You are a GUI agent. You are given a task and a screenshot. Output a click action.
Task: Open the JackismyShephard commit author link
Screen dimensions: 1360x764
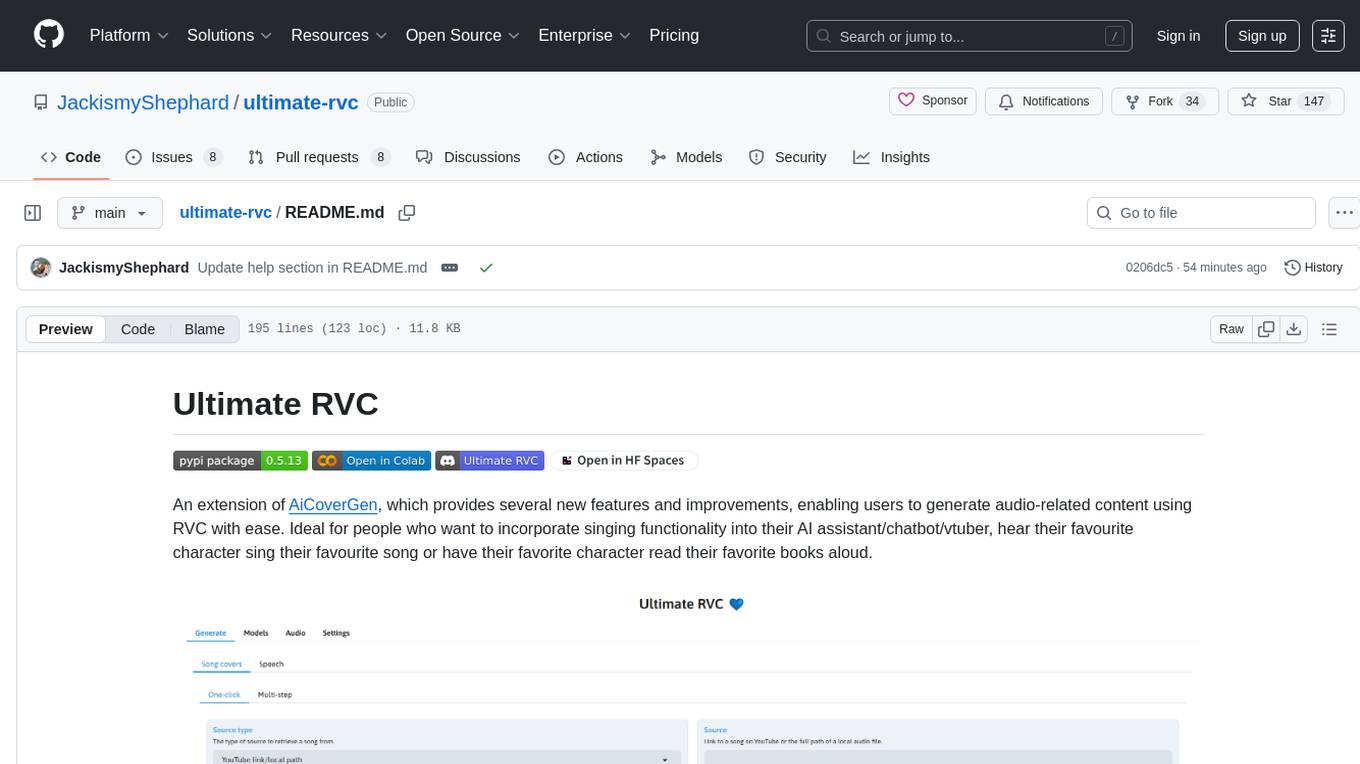coord(124,268)
